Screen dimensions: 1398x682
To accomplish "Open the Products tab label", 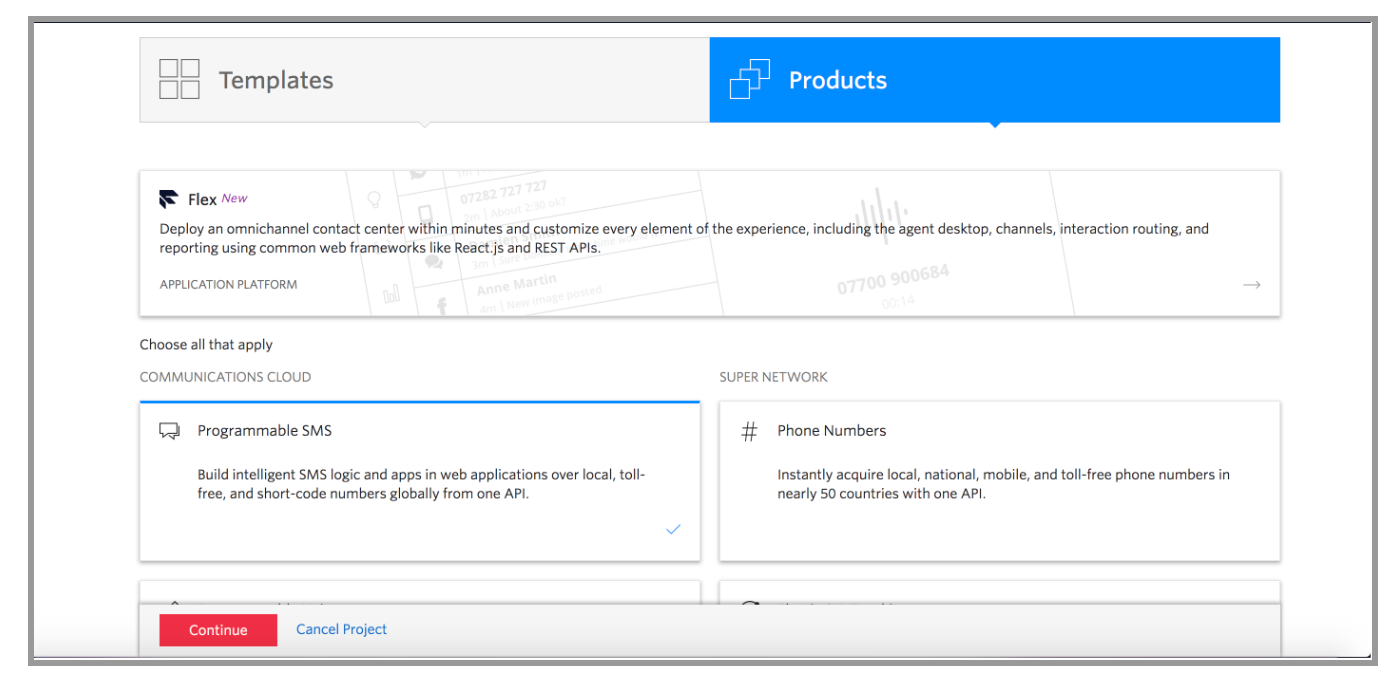I will click(x=838, y=80).
